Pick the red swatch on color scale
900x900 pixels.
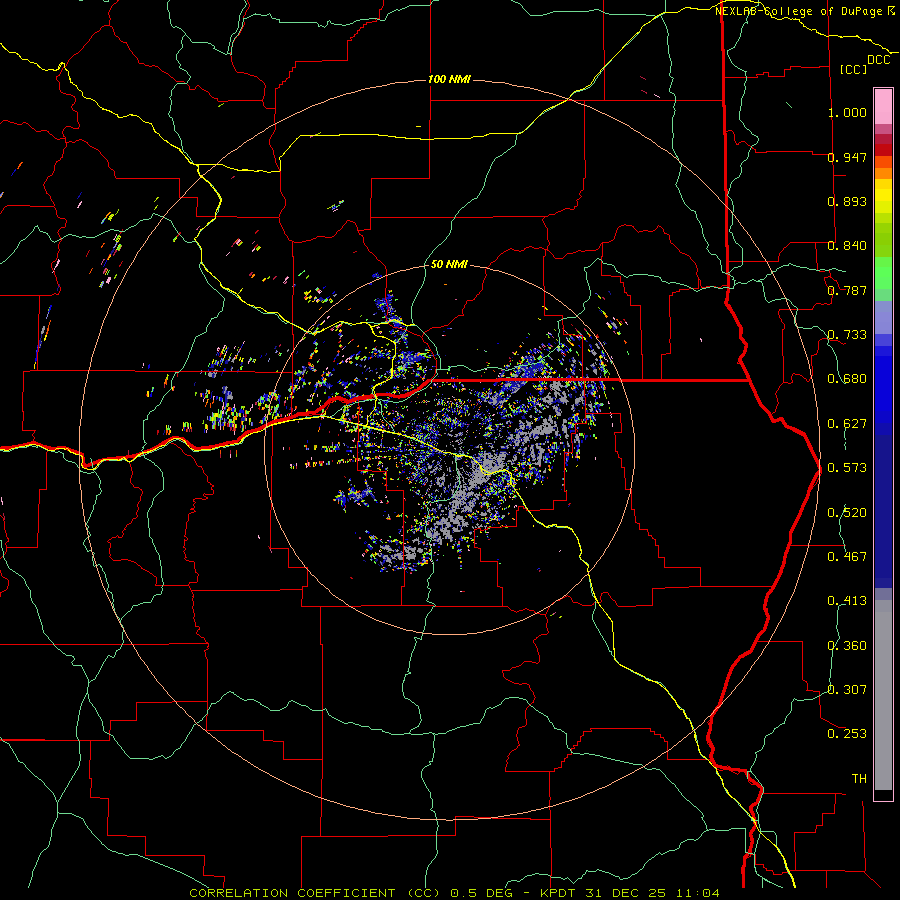click(x=883, y=150)
